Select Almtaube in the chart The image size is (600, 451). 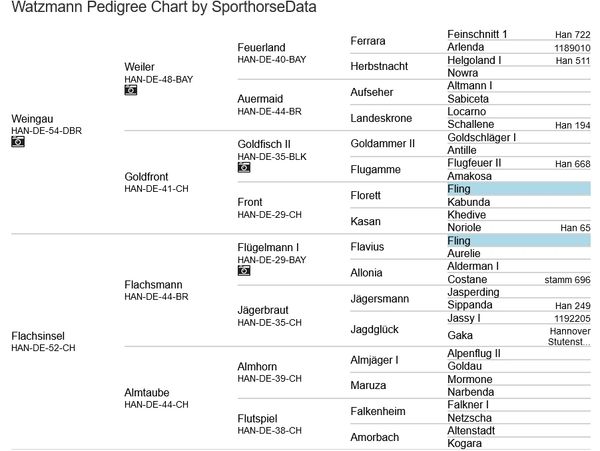point(149,392)
